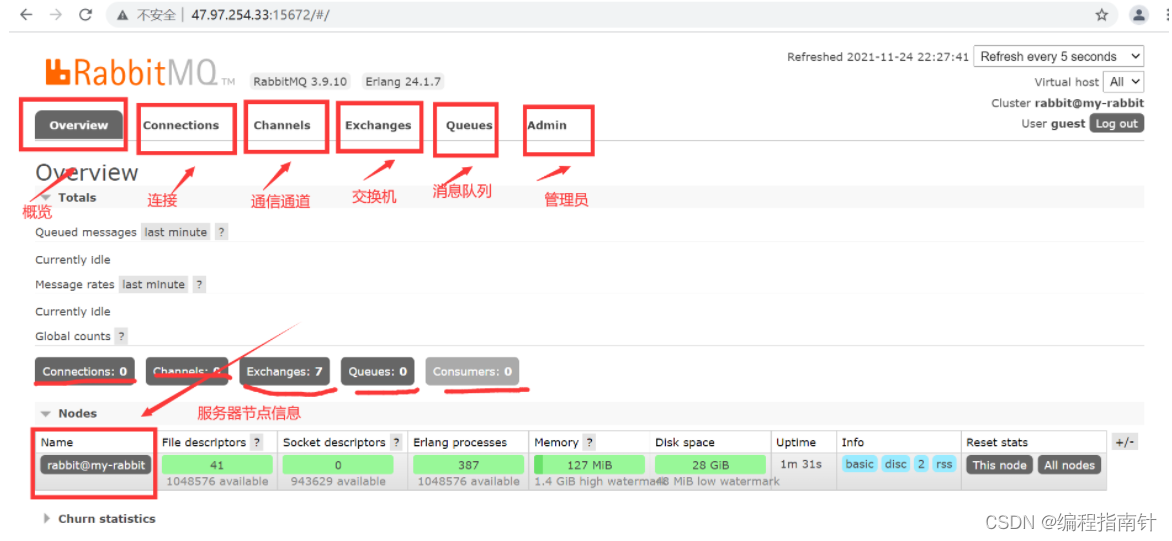Reset stats for This node

999,465
